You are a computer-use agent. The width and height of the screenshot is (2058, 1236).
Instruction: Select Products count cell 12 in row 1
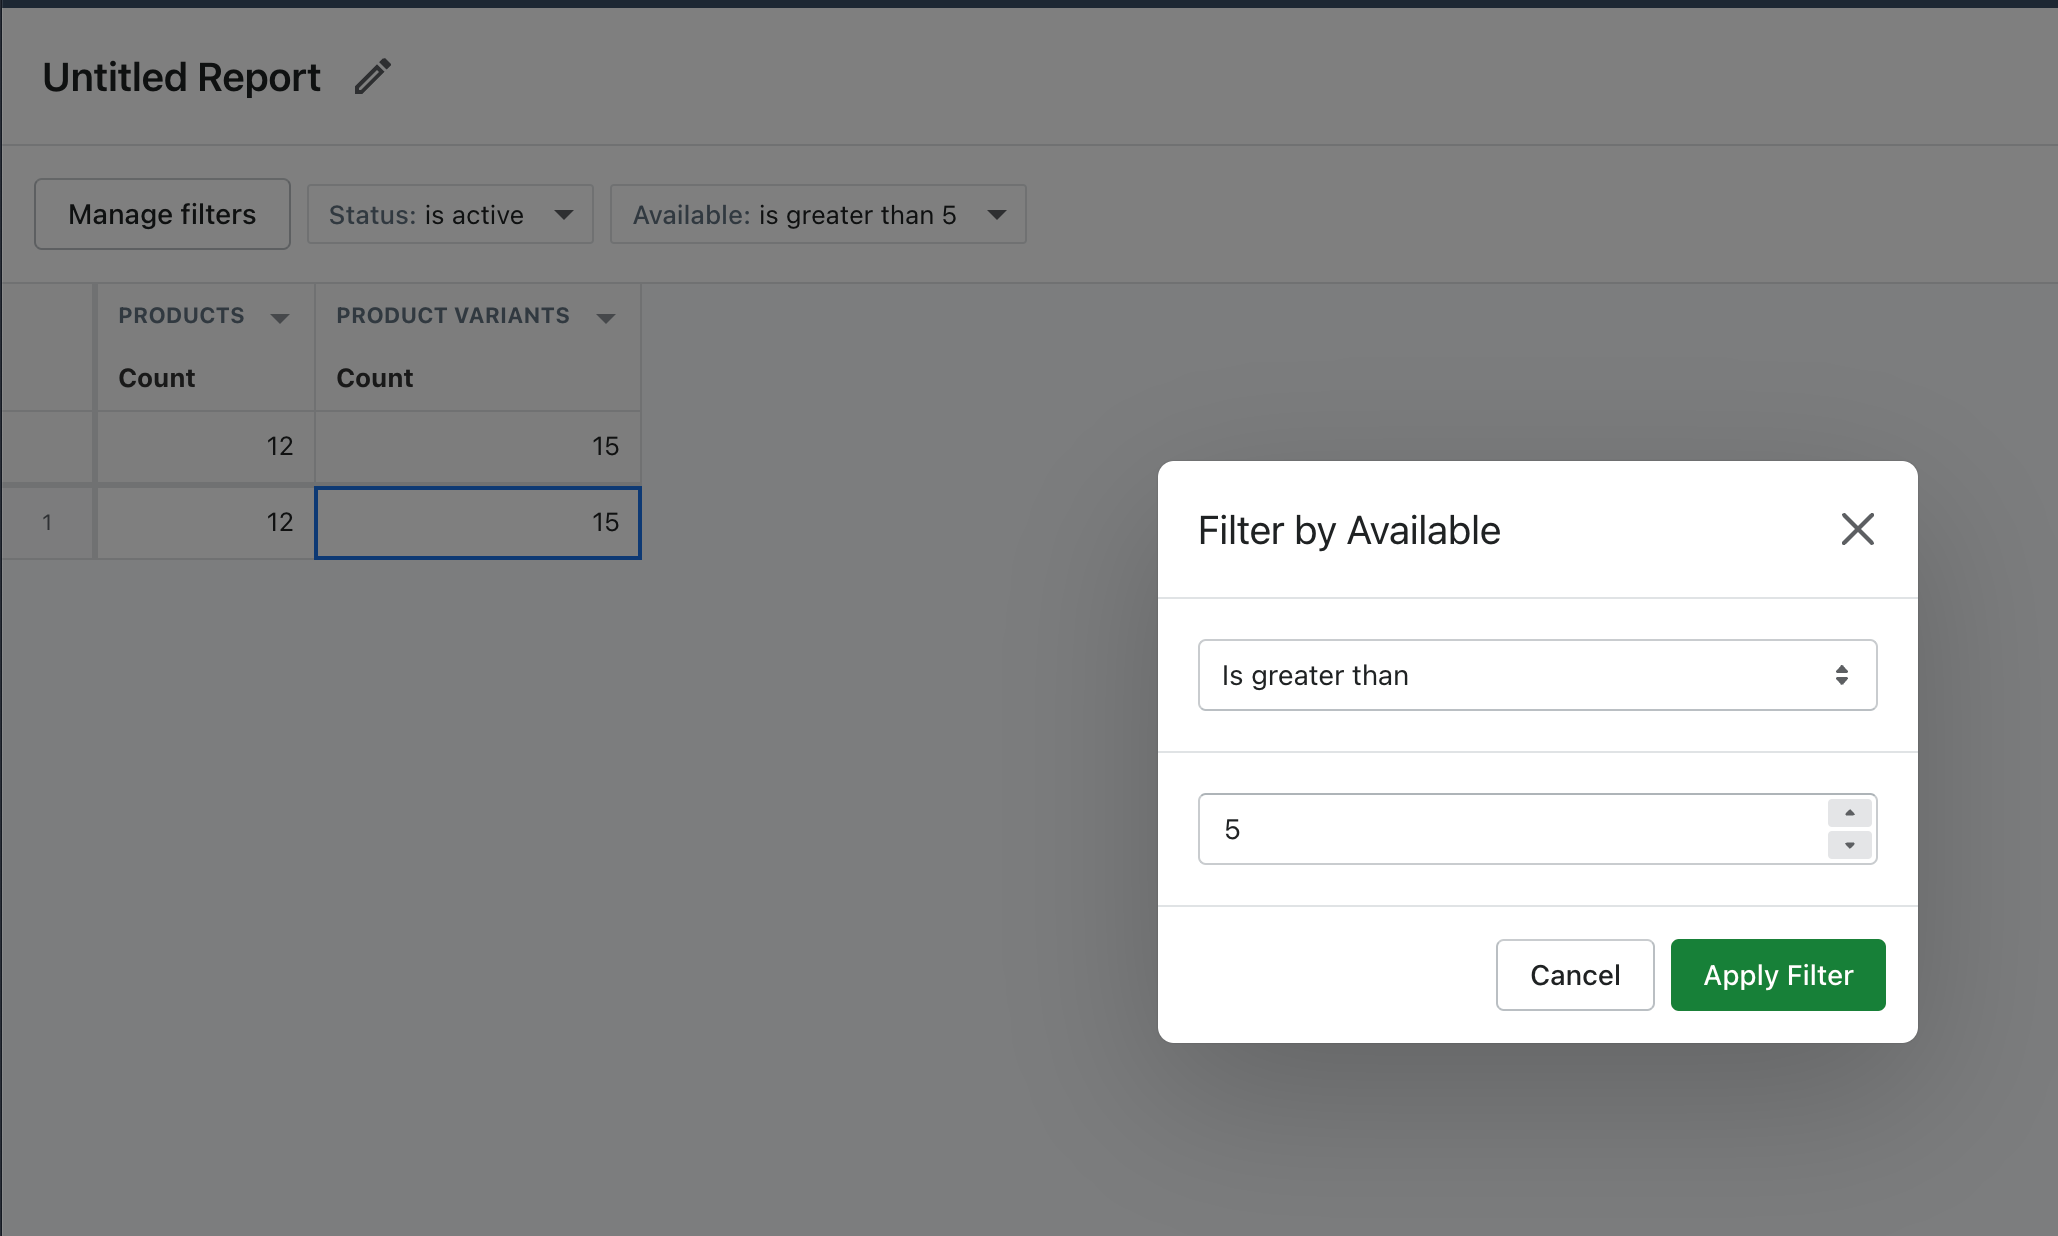pos(206,522)
